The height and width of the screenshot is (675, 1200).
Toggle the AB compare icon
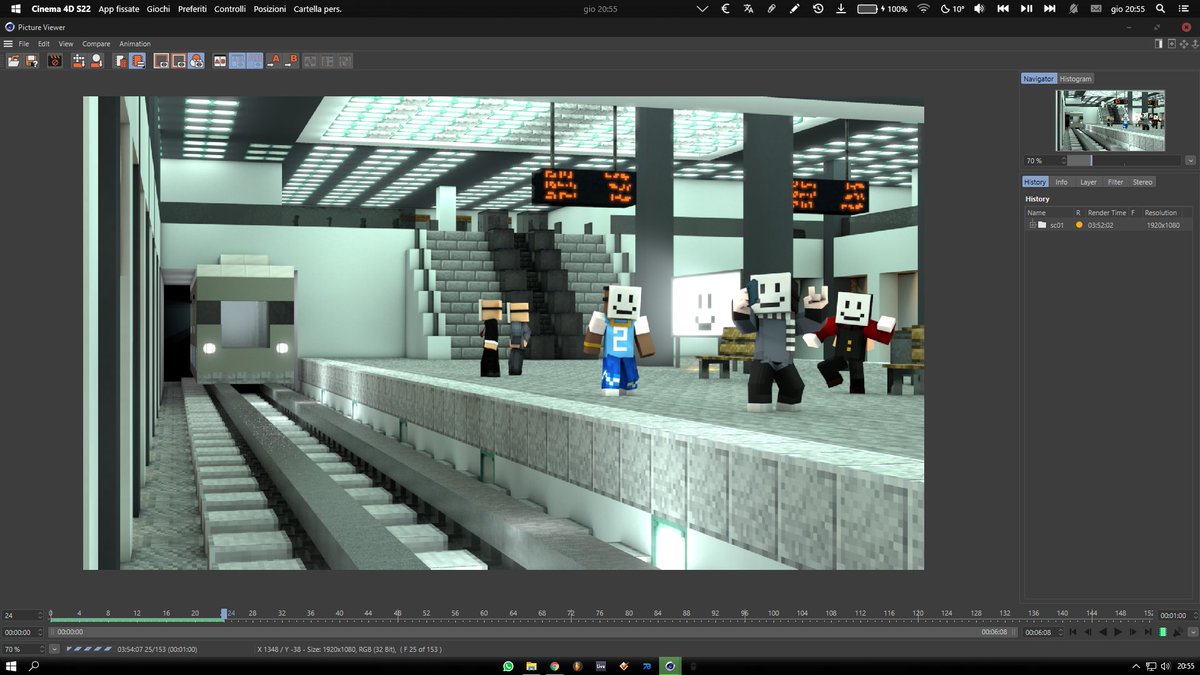(221, 60)
